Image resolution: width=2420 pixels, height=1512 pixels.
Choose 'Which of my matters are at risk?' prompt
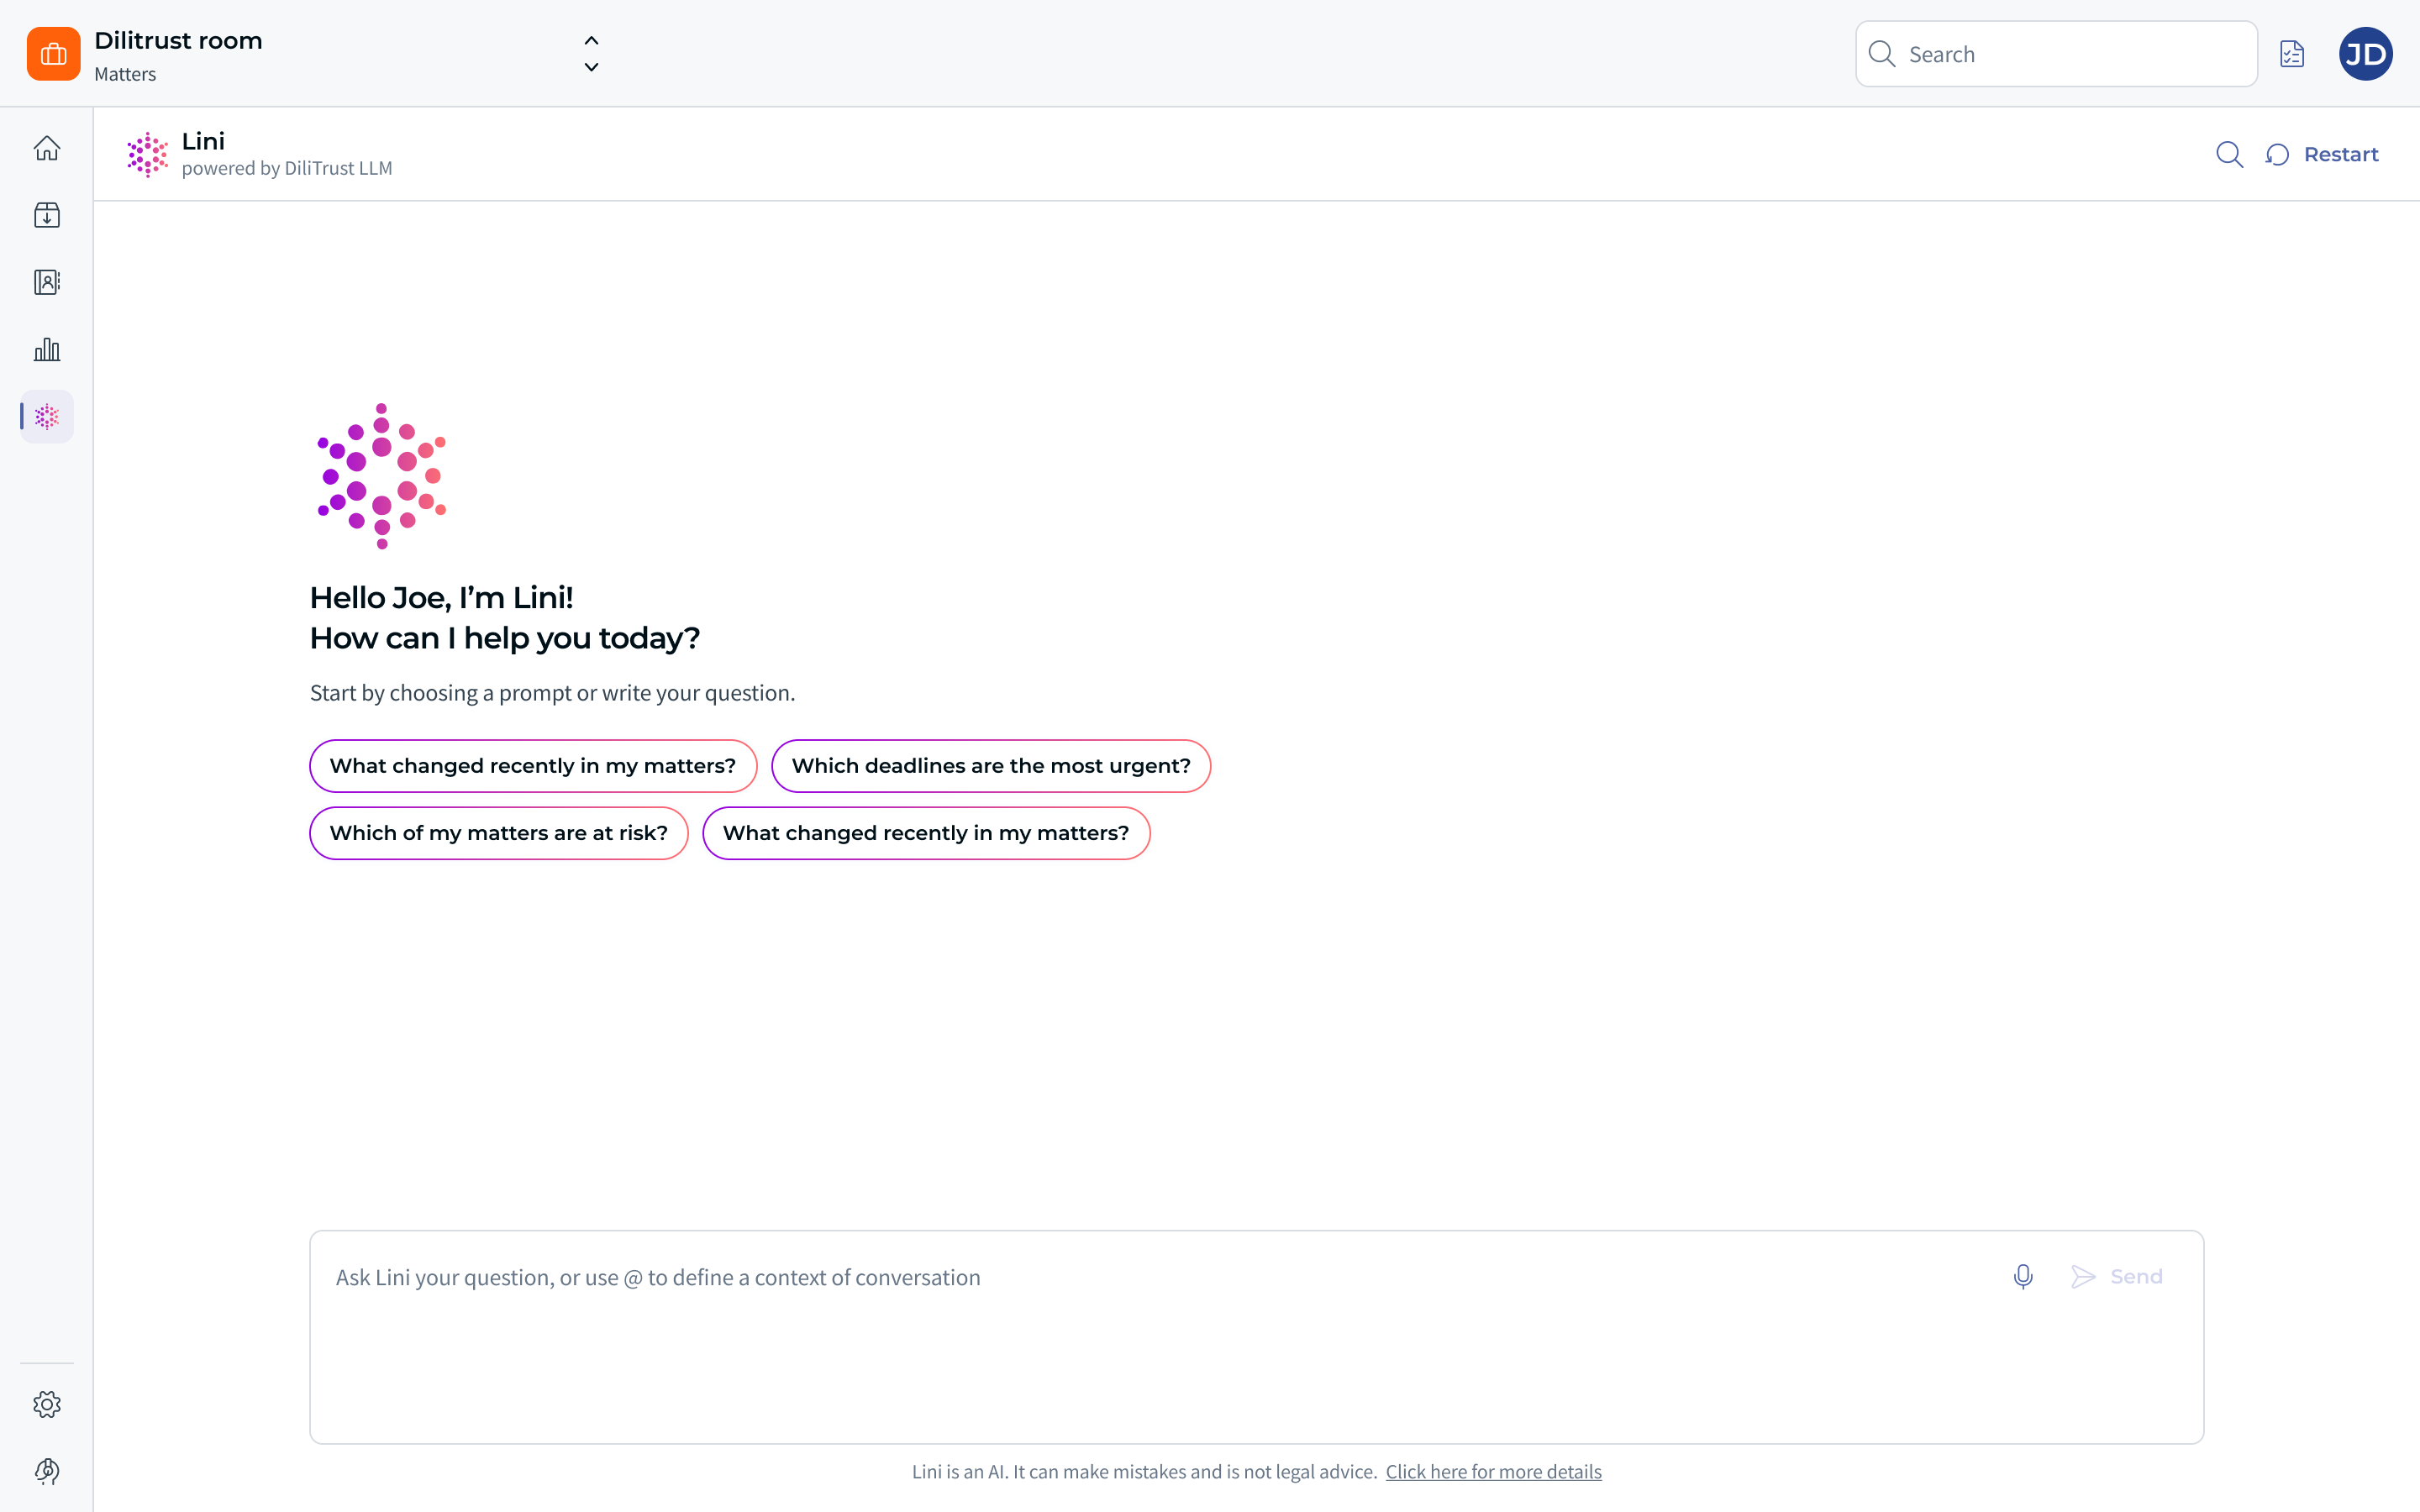coord(499,833)
